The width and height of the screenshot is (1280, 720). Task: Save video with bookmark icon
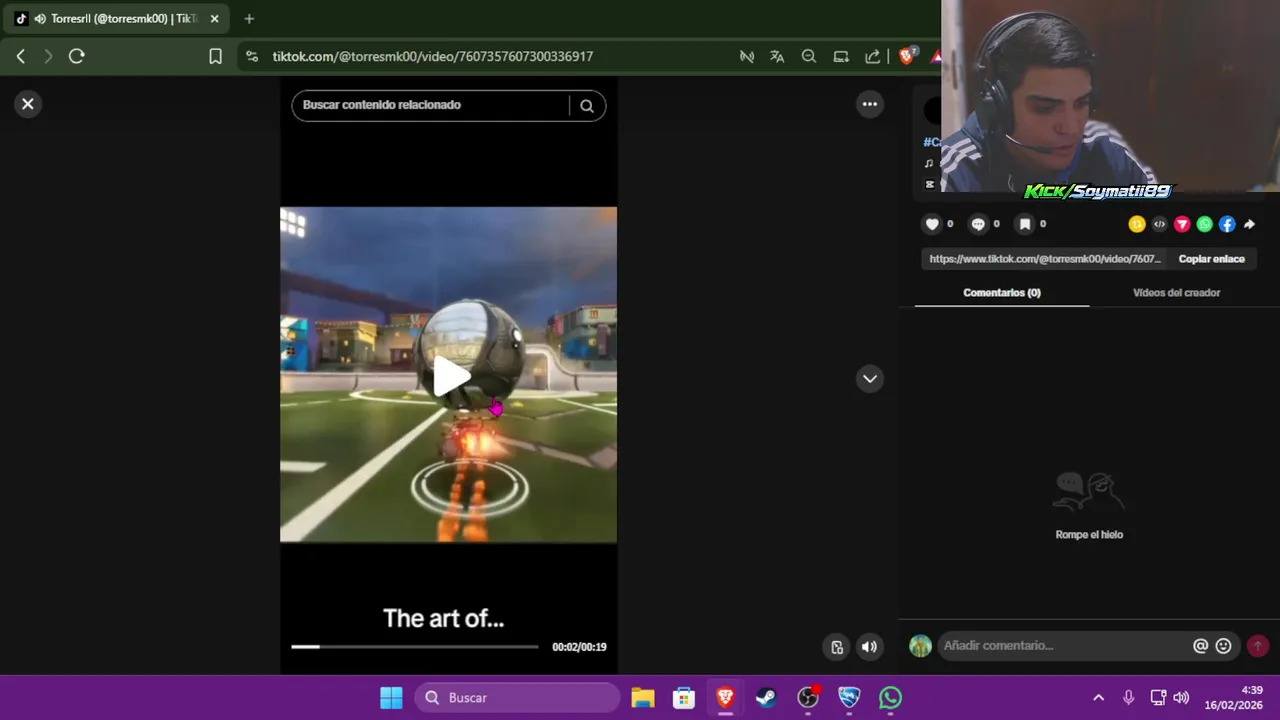tap(1025, 224)
